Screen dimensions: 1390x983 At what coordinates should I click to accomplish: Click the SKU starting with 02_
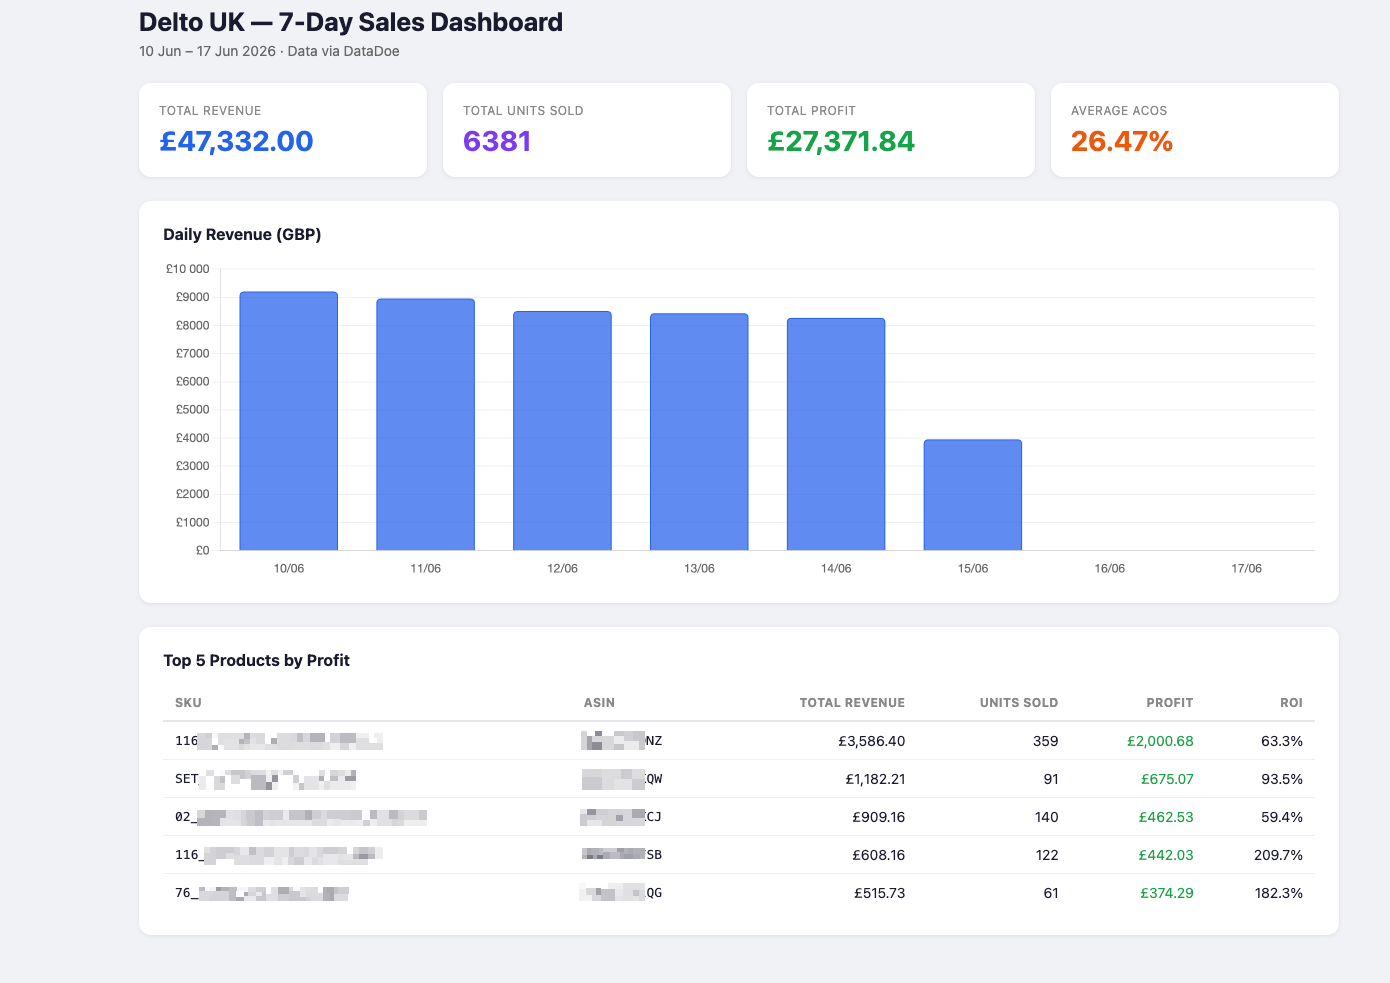pyautogui.click(x=301, y=817)
